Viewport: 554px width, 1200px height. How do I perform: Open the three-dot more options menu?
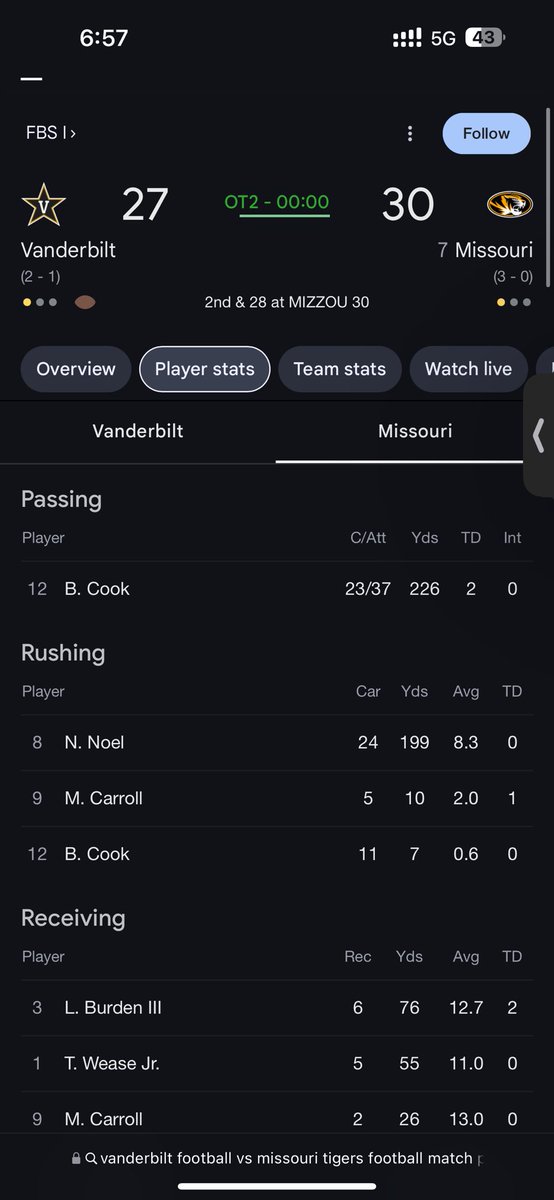(409, 134)
